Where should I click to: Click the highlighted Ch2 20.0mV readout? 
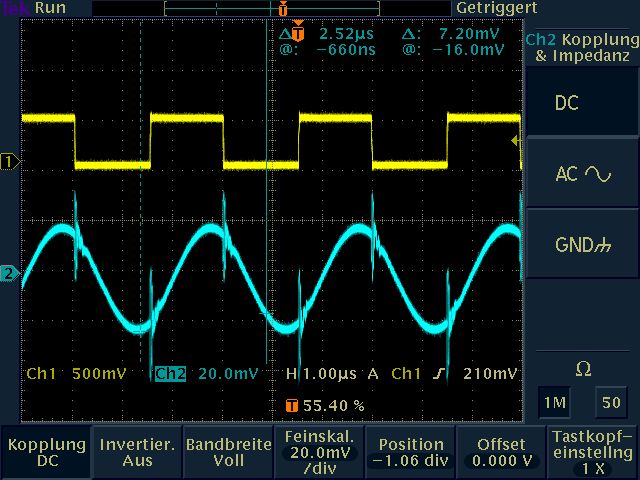coord(206,374)
